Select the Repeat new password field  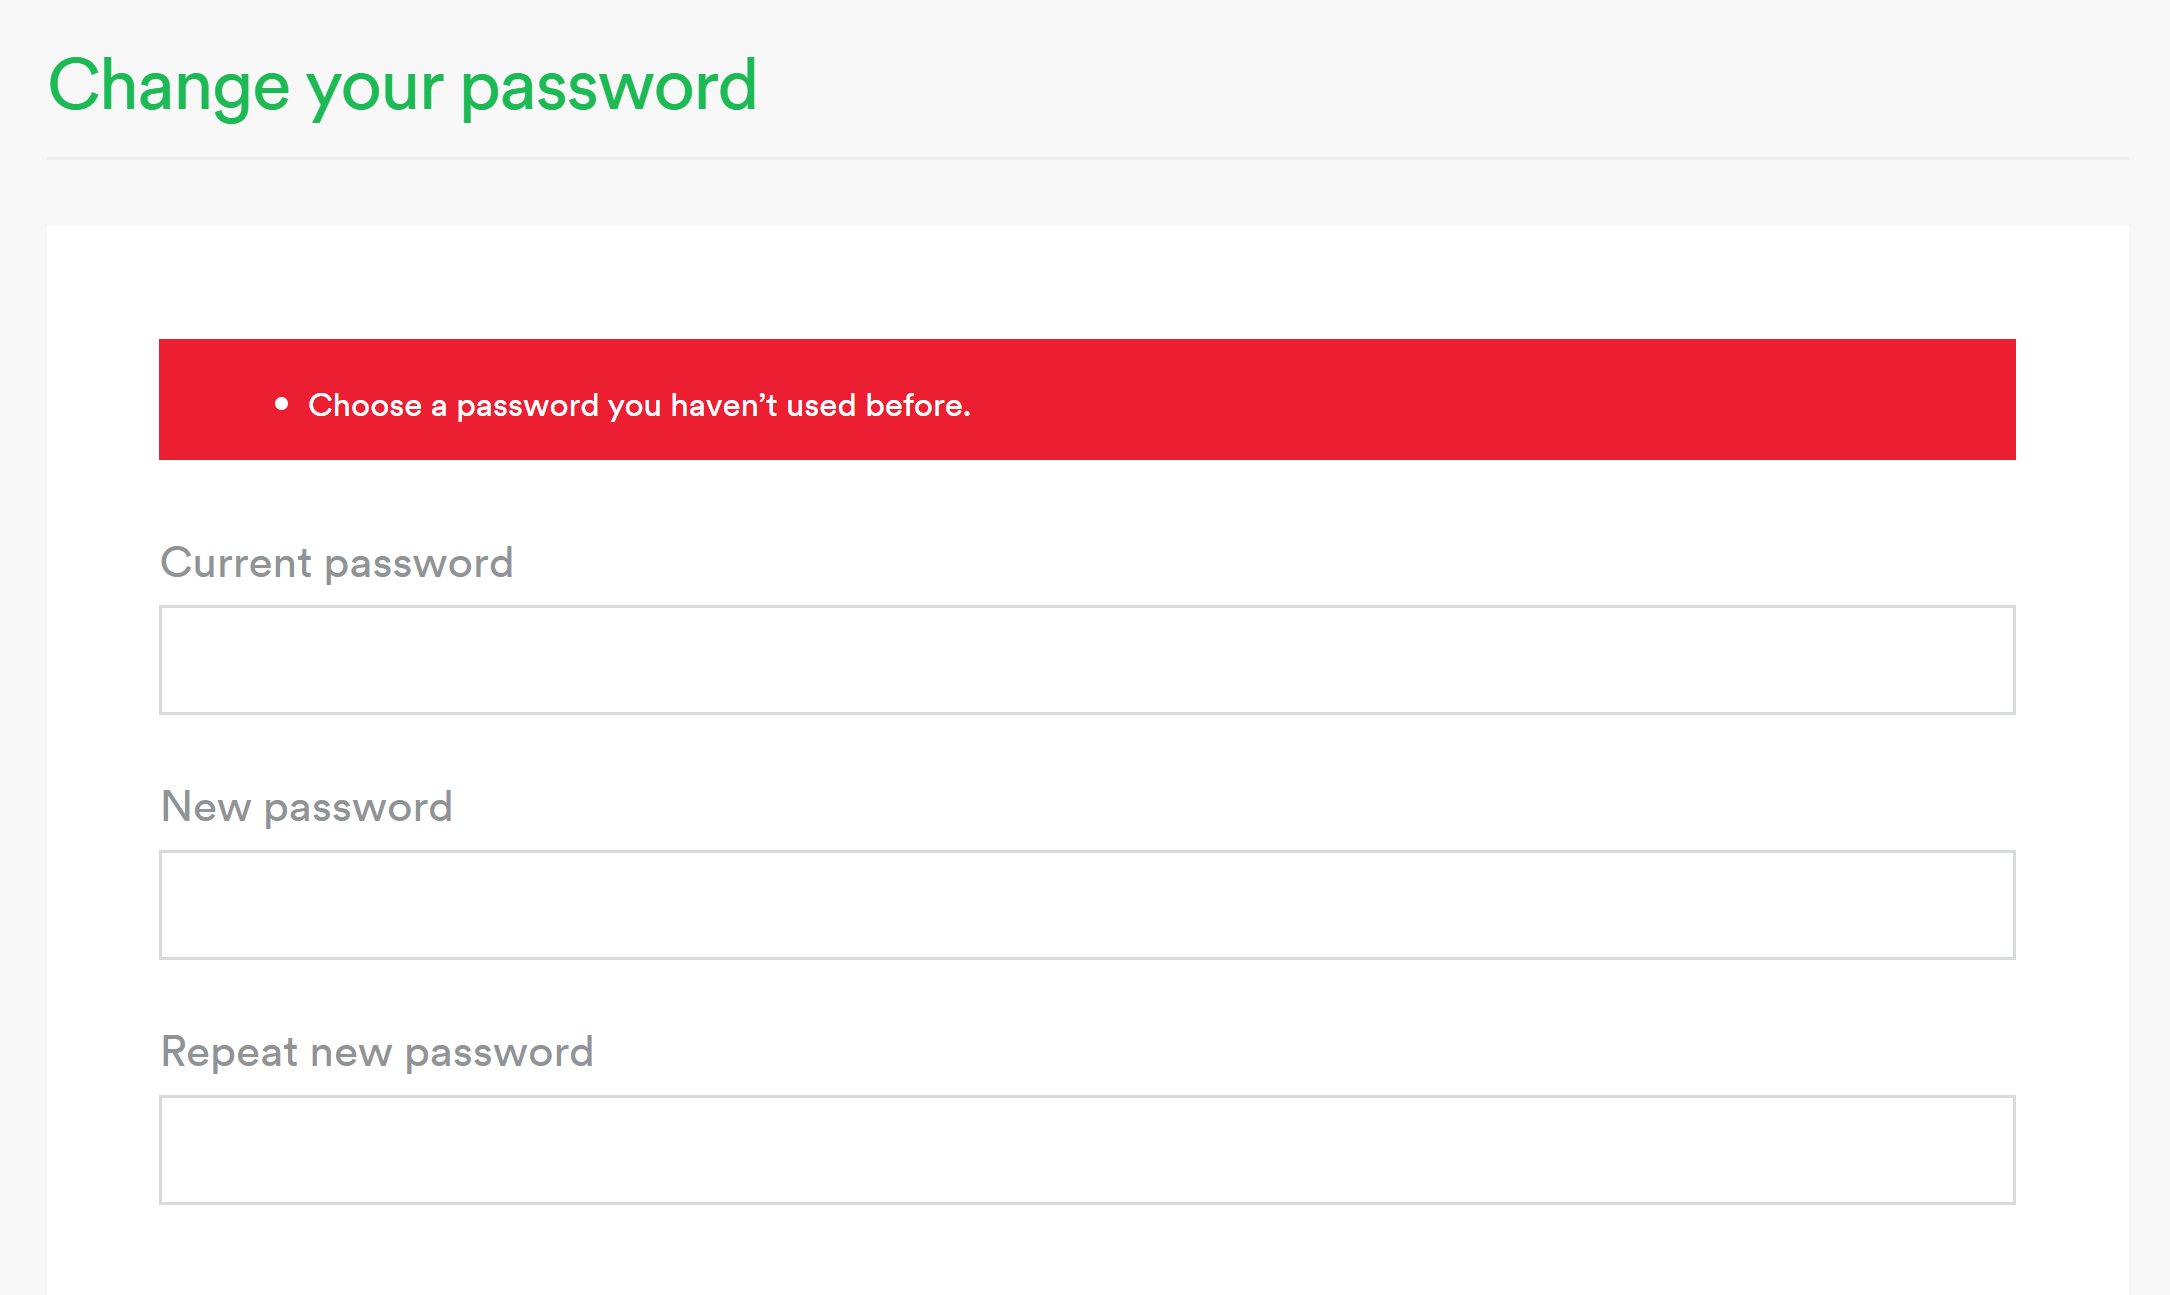pos(1087,1150)
